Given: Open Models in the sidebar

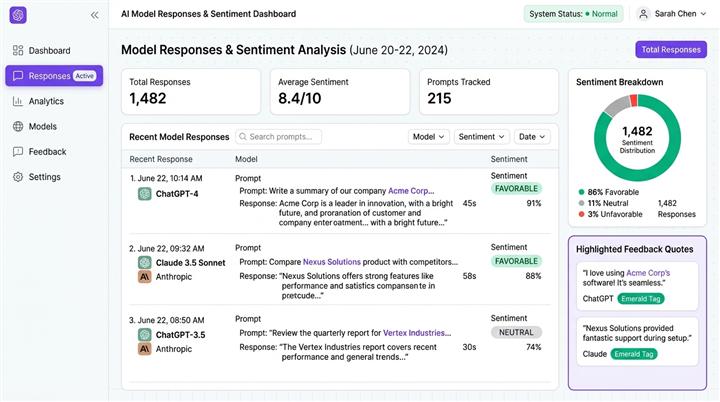Looking at the screenshot, I should (54, 126).
